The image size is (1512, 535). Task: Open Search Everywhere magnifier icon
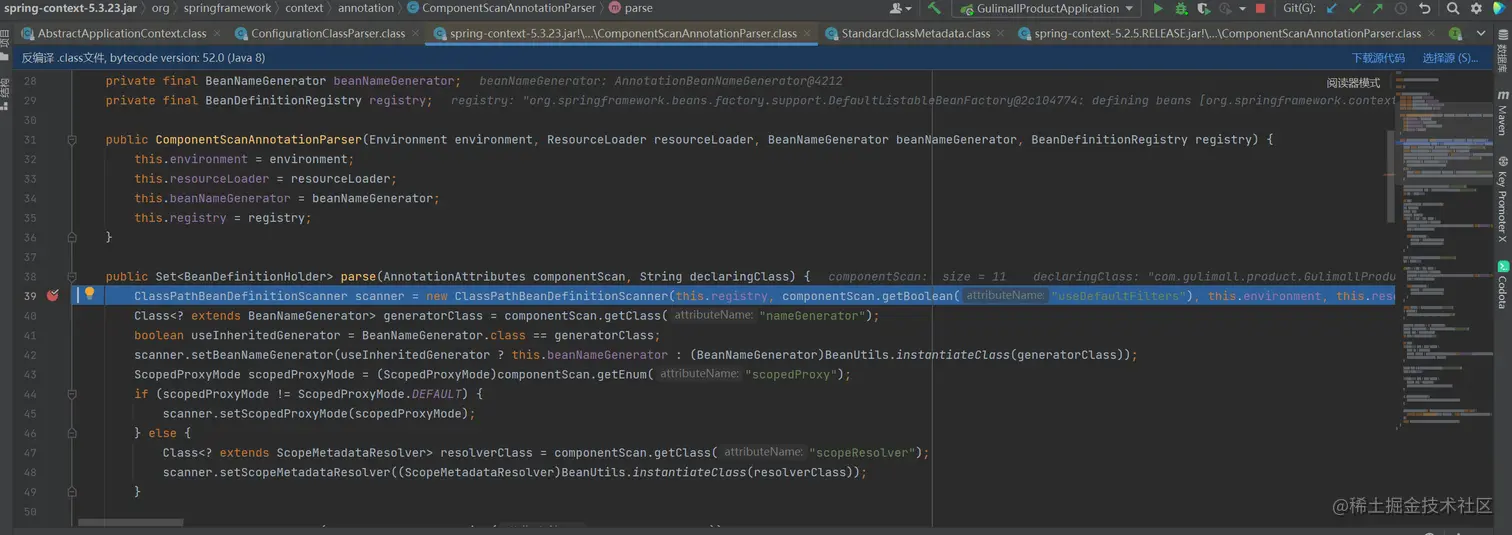[1453, 8]
